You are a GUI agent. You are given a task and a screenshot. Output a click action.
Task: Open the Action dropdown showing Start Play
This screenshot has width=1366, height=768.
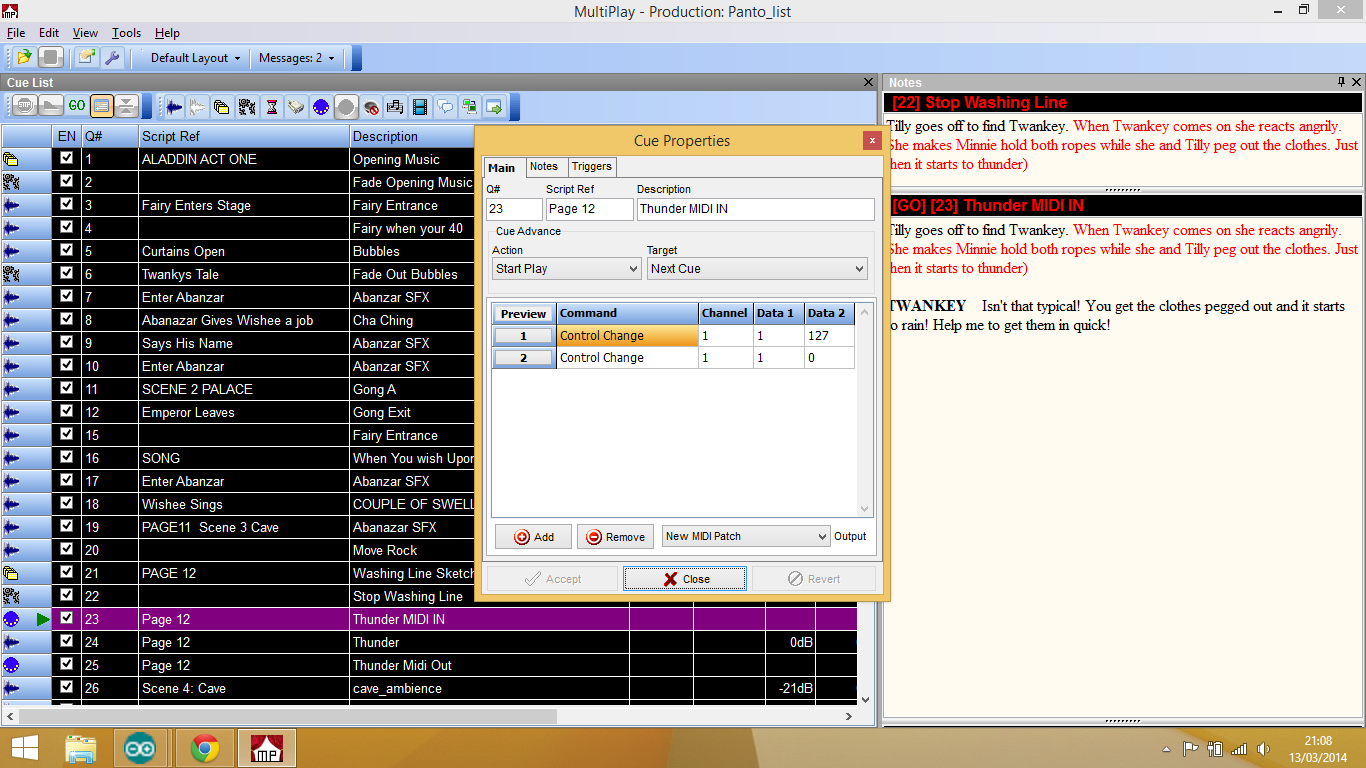point(566,269)
